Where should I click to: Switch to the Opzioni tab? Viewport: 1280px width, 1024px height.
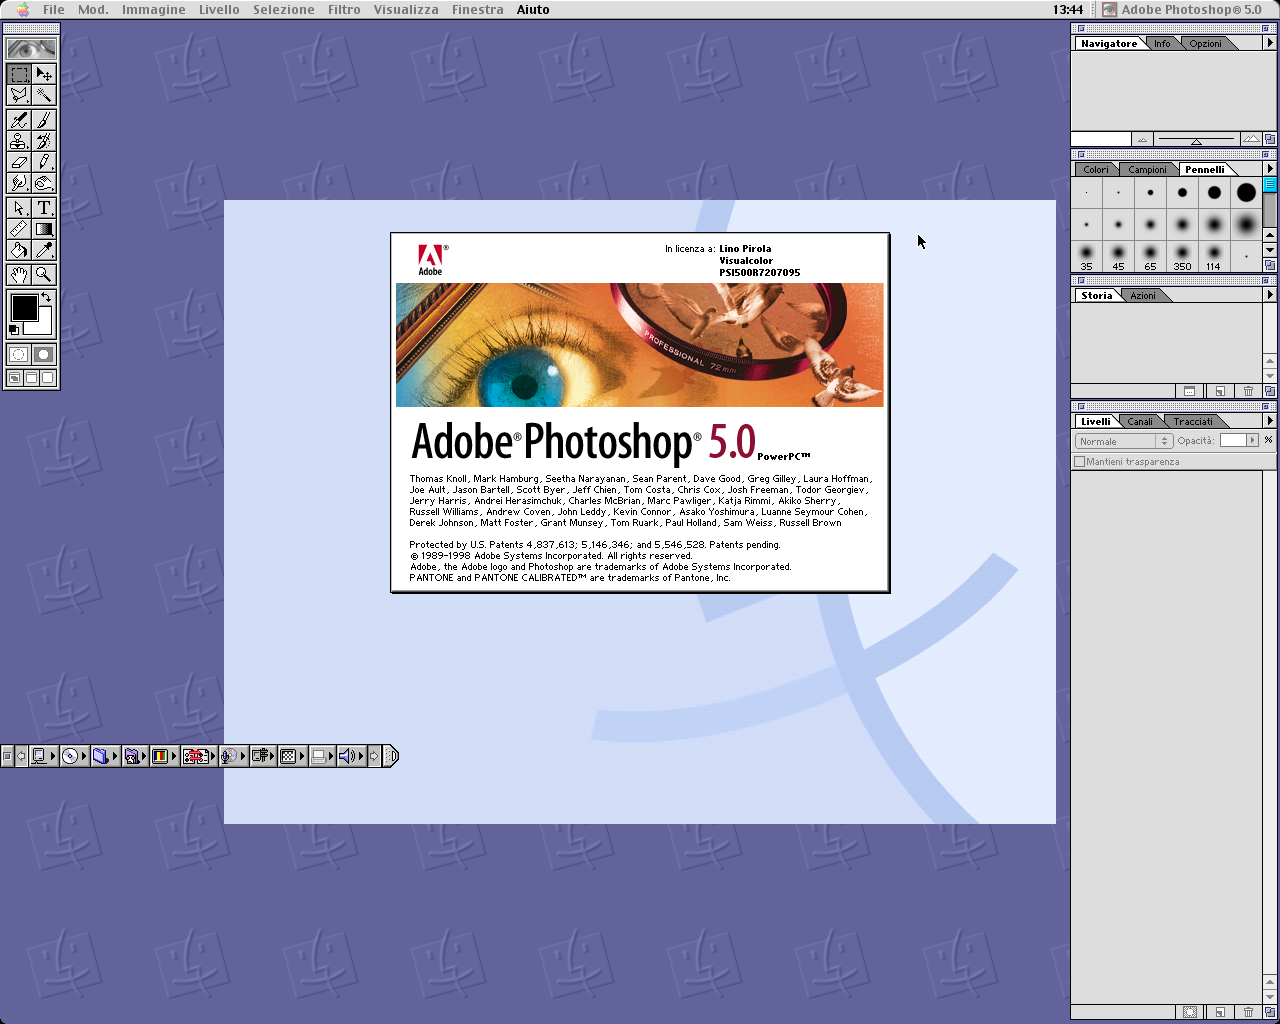(1206, 44)
